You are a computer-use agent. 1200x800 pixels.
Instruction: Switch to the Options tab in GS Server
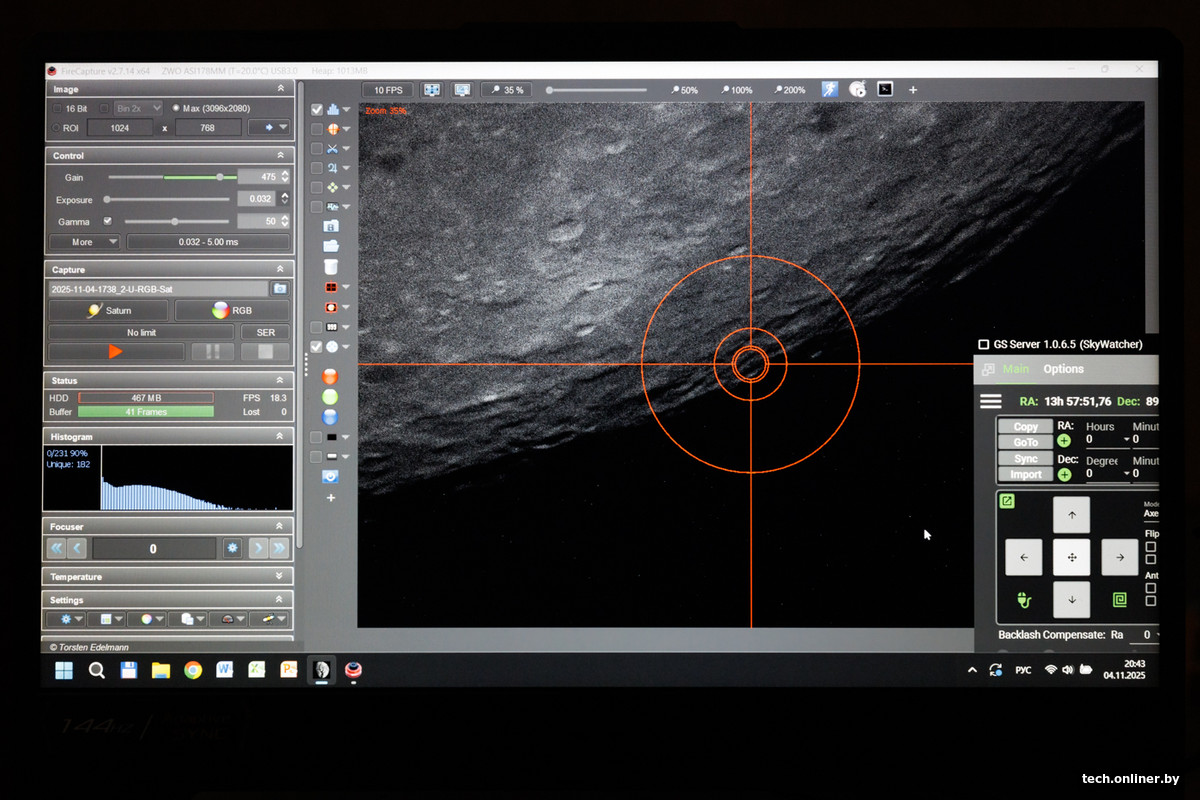point(1063,369)
